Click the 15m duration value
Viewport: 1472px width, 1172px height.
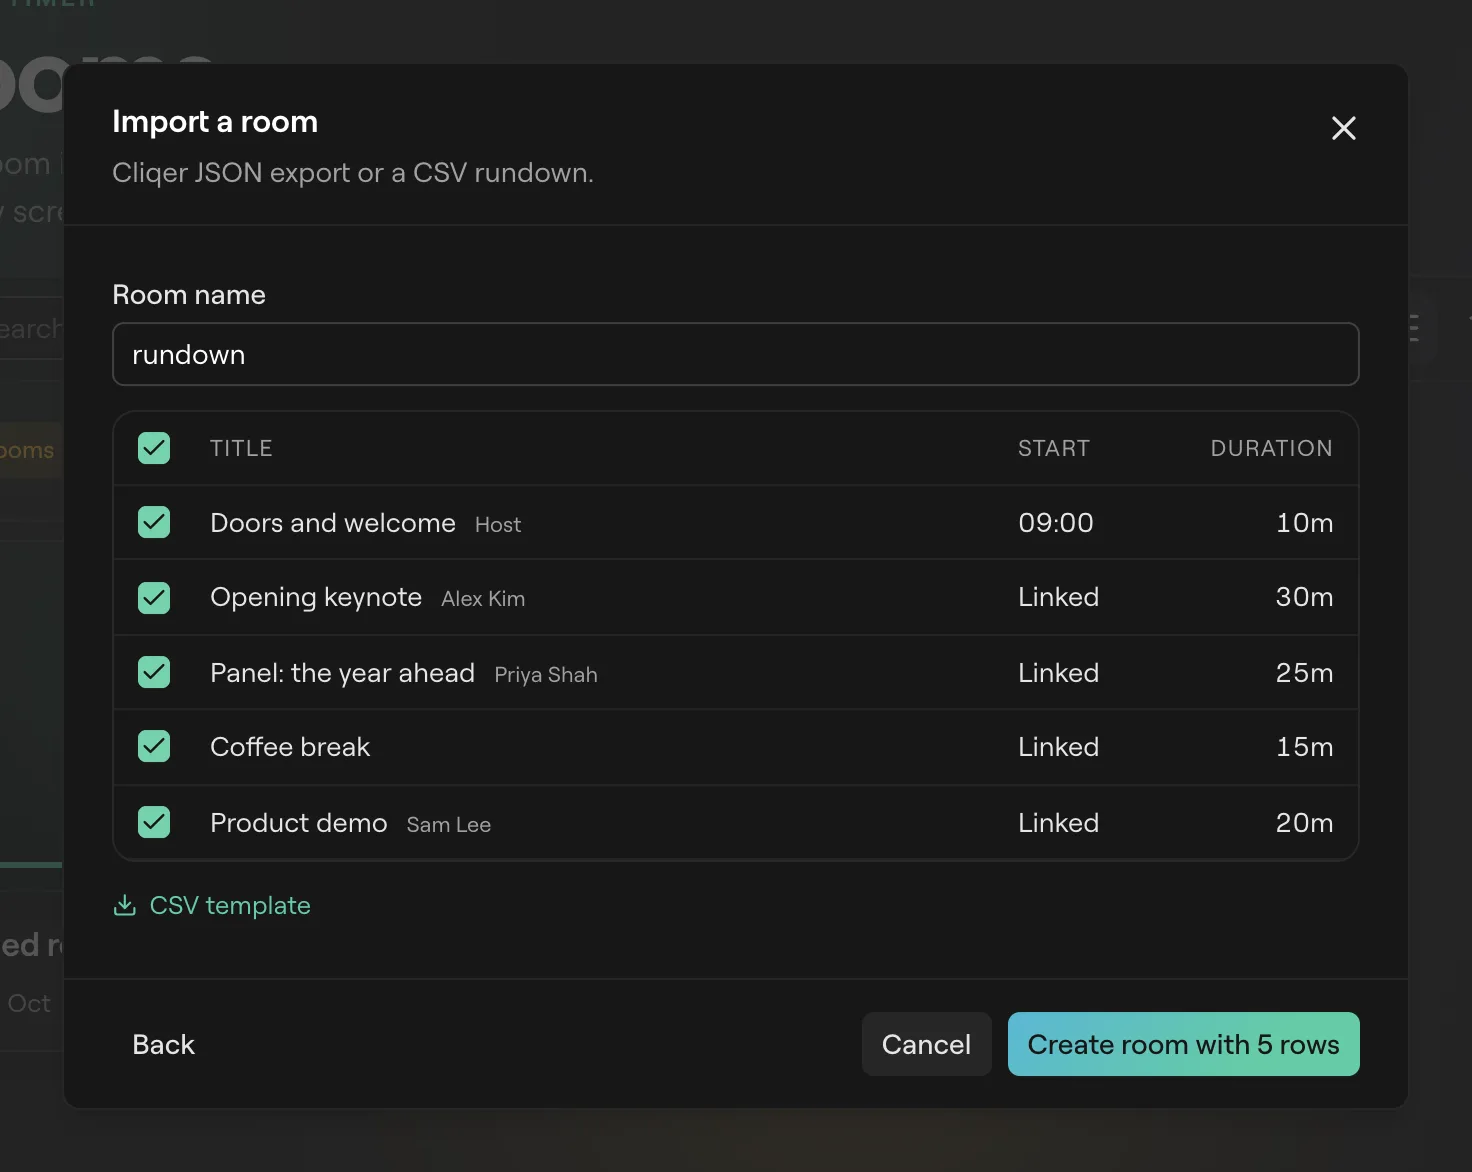tap(1304, 747)
